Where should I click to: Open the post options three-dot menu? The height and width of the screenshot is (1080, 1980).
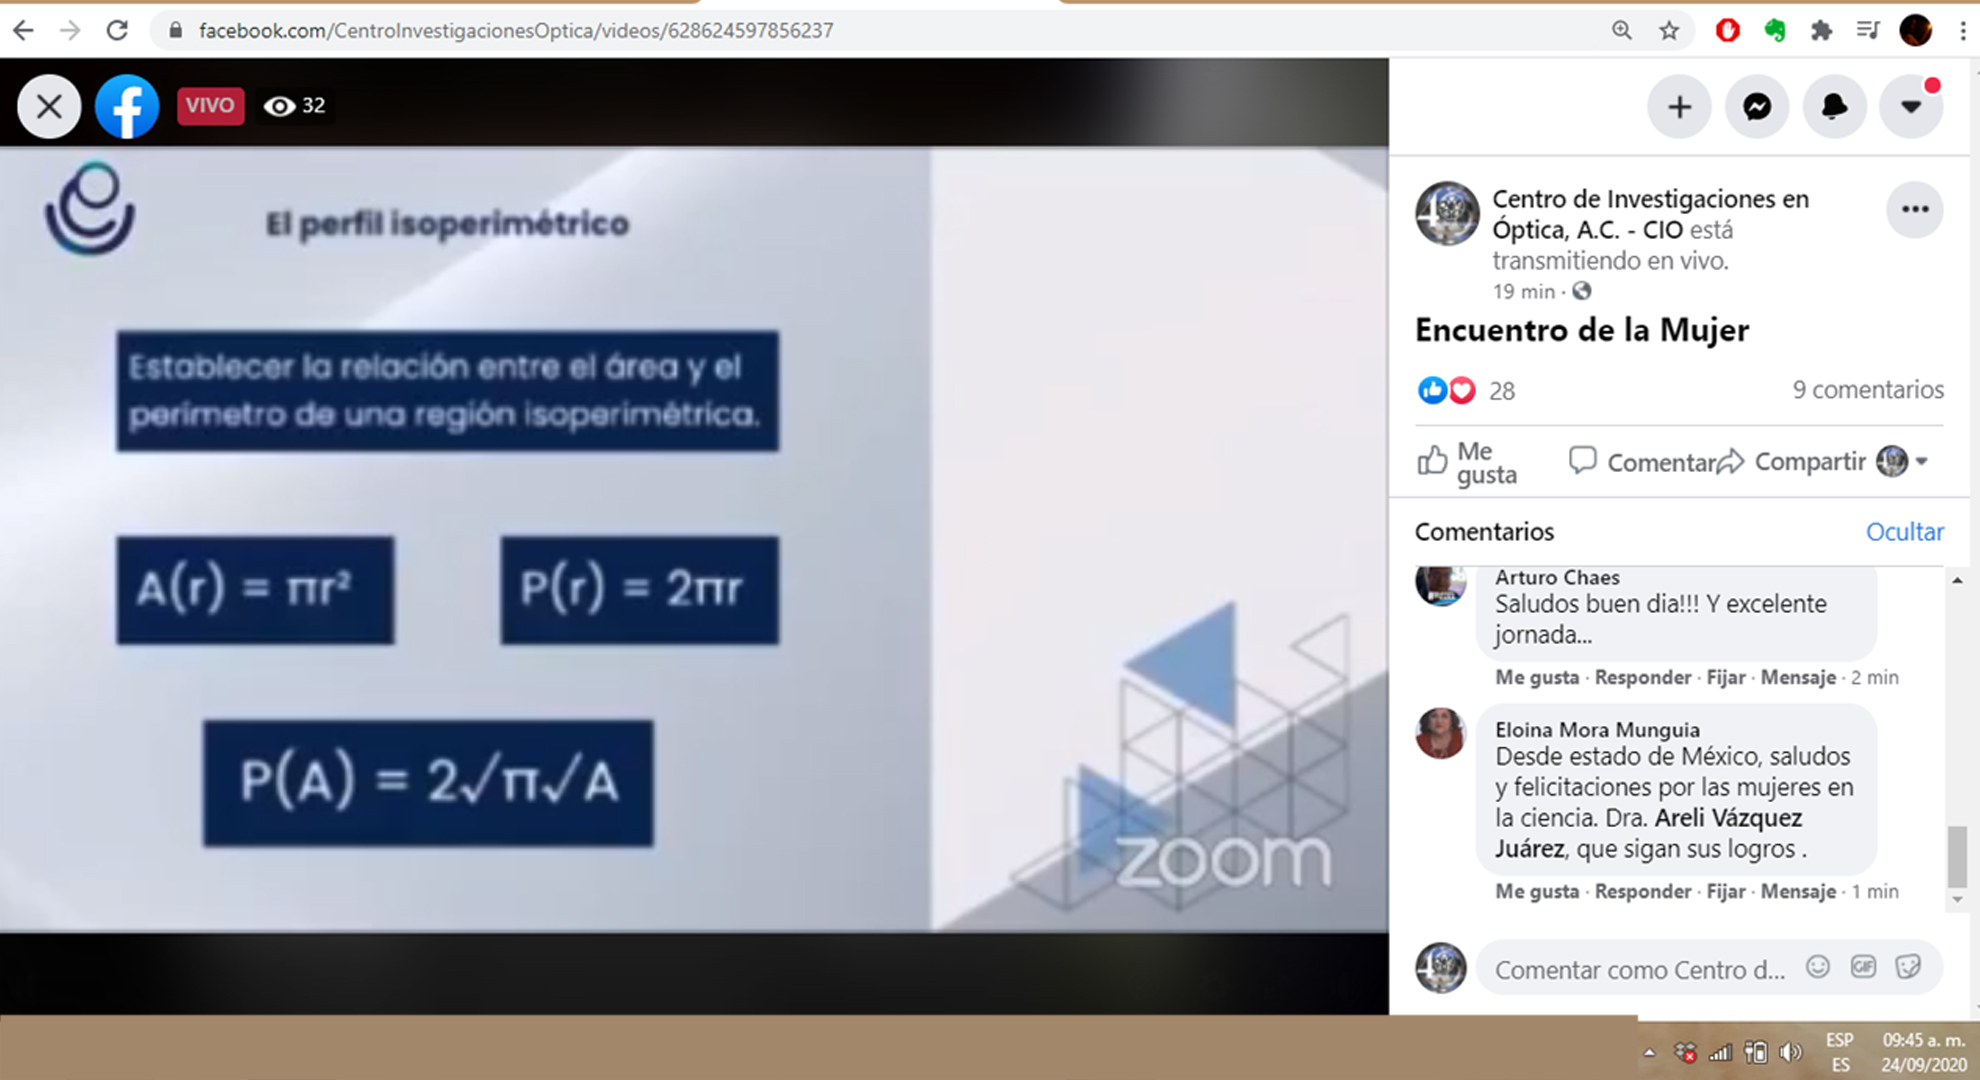pyautogui.click(x=1915, y=209)
